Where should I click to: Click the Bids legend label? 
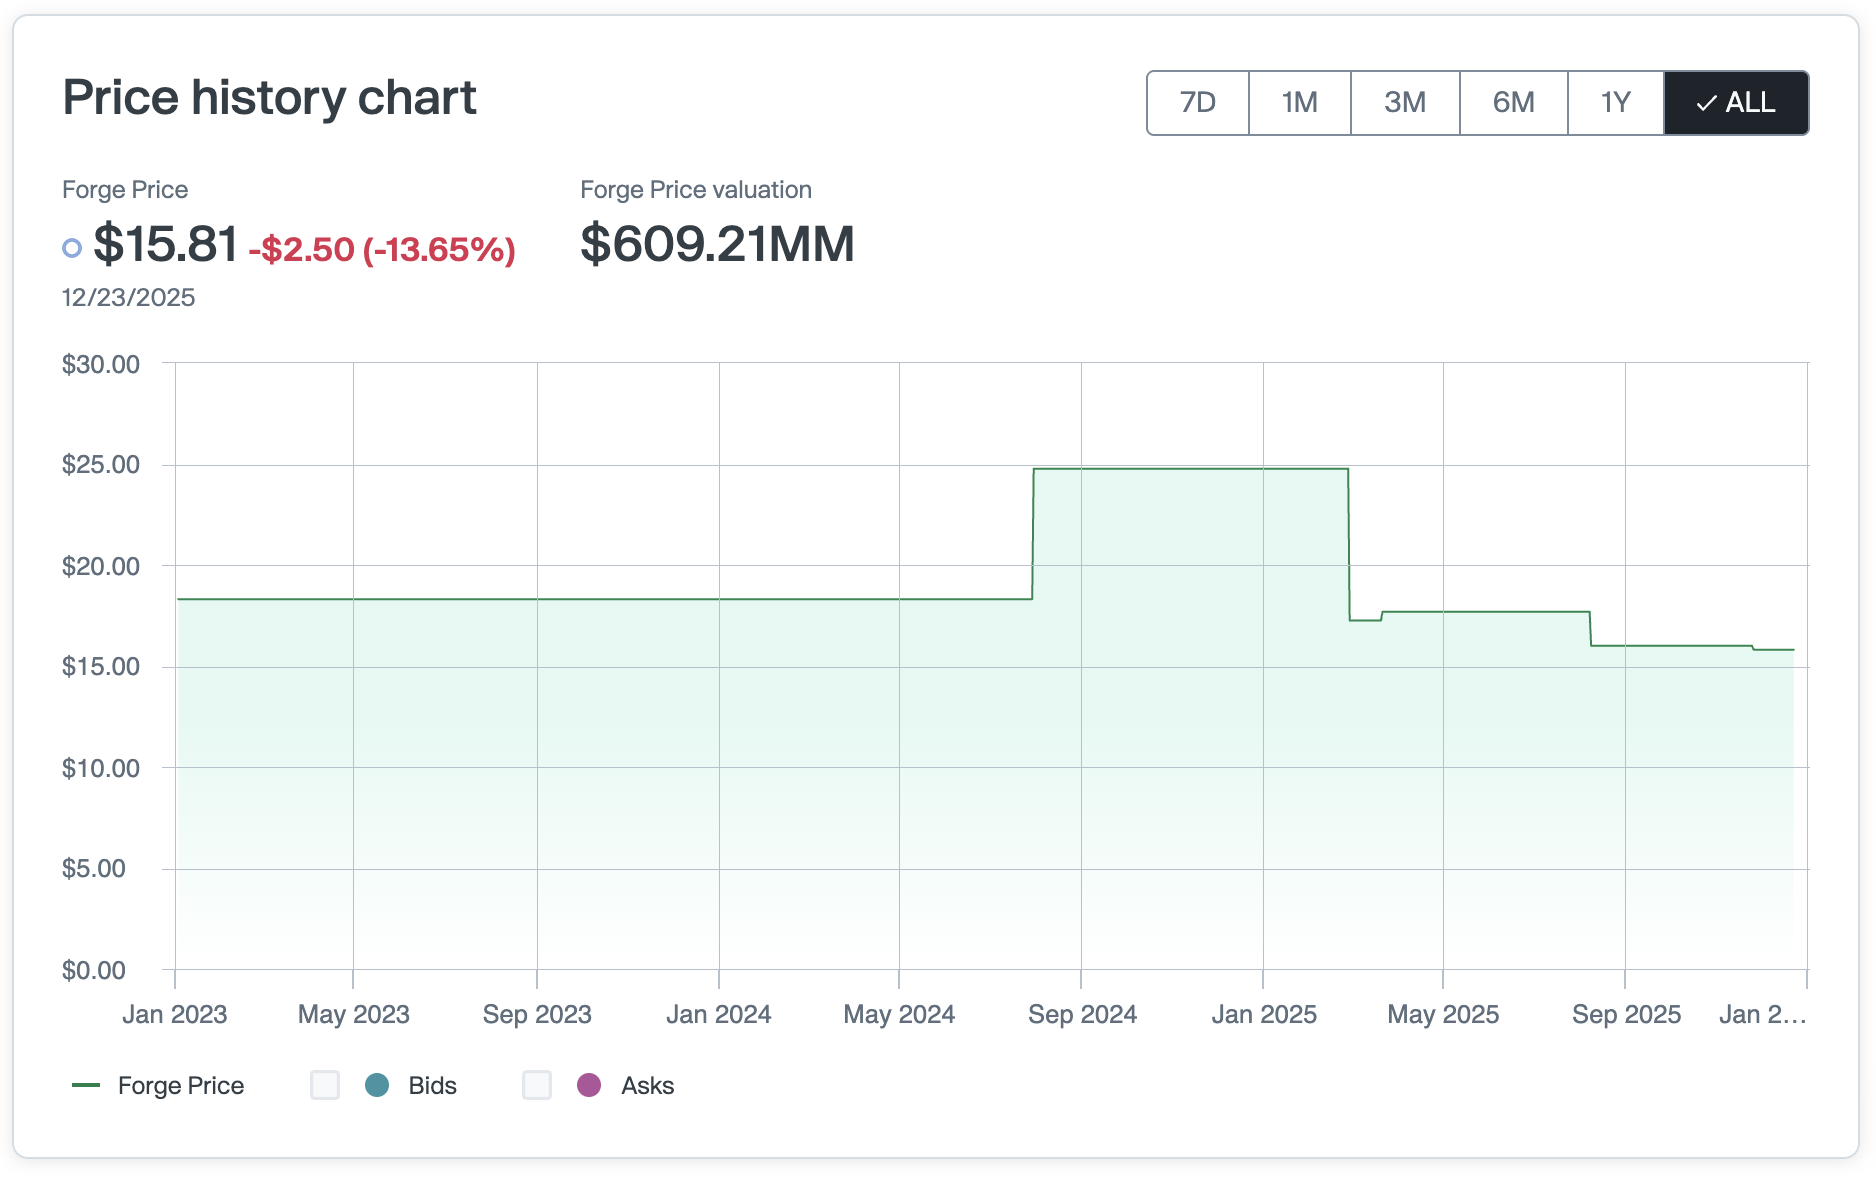[432, 1085]
